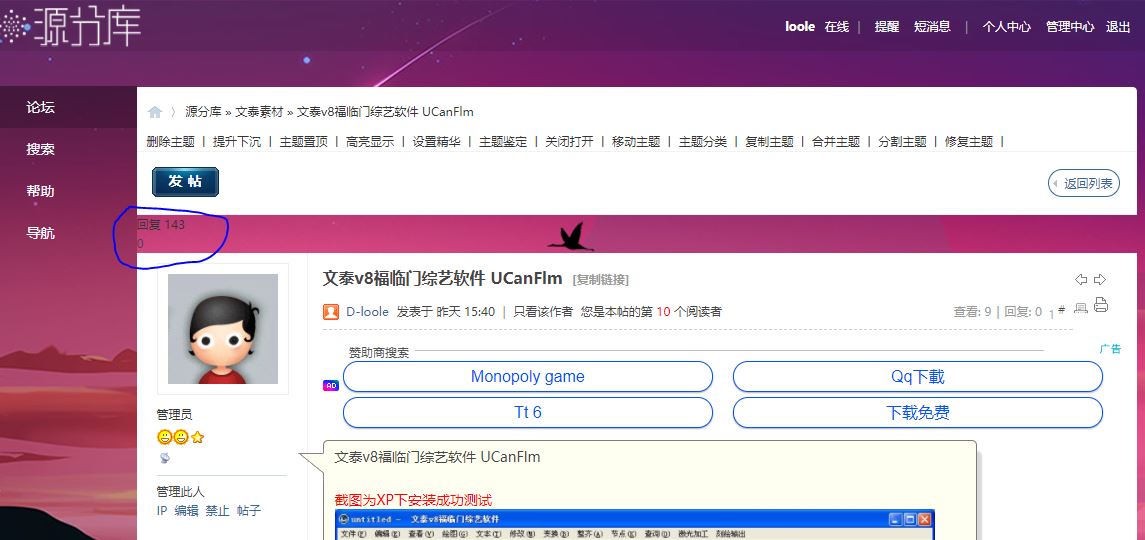Click 删除主题 in moderation toolbar
The width and height of the screenshot is (1145, 540).
click(x=170, y=142)
